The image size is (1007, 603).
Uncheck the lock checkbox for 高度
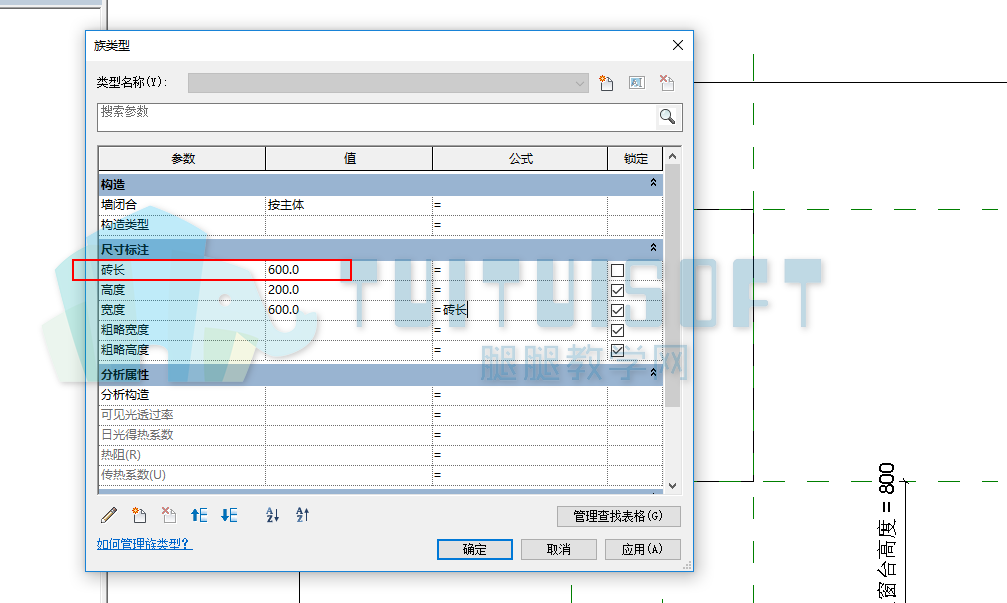(617, 290)
